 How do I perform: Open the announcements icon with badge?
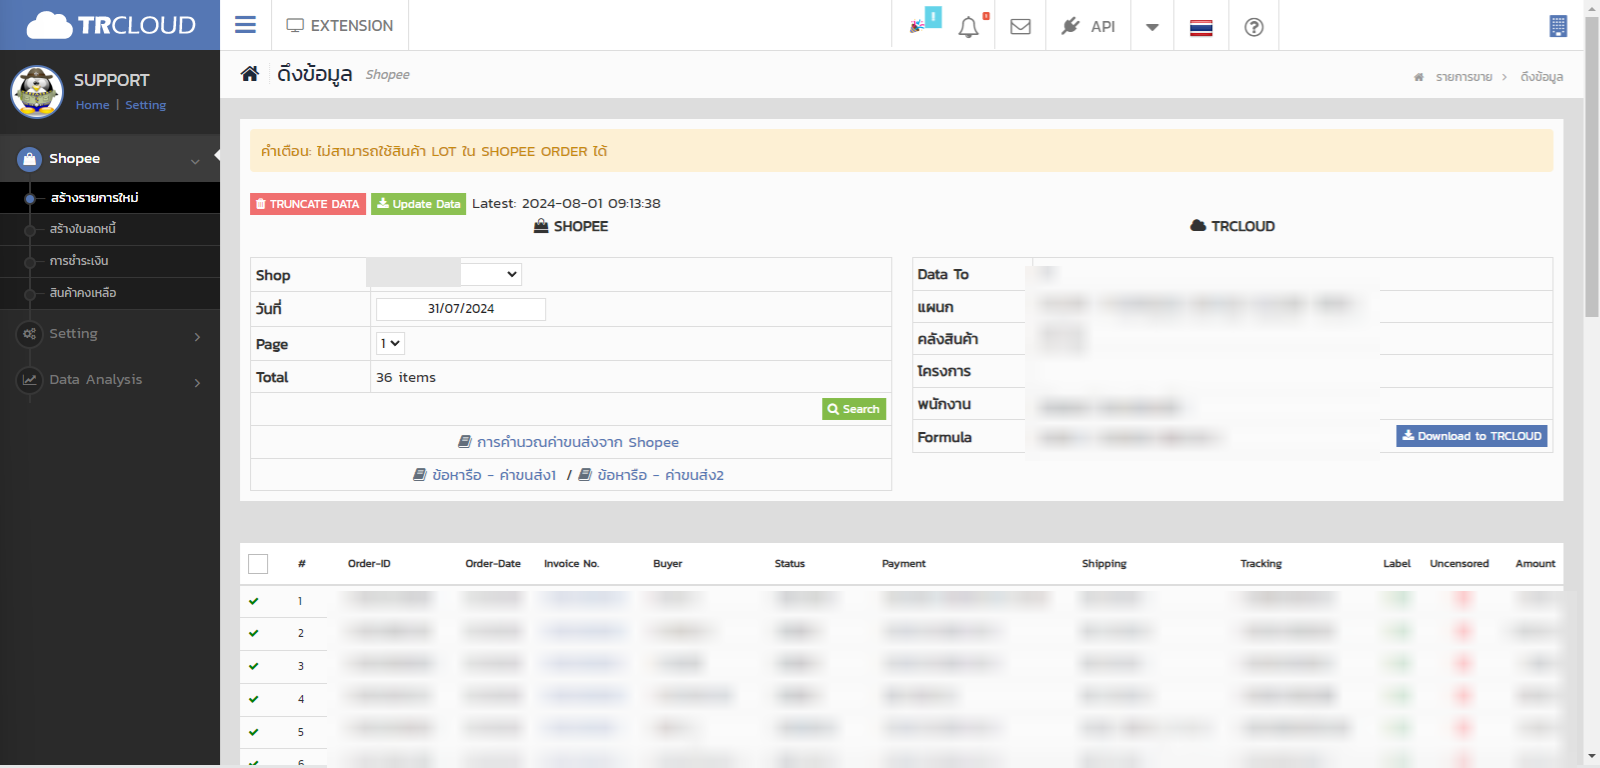(x=923, y=22)
